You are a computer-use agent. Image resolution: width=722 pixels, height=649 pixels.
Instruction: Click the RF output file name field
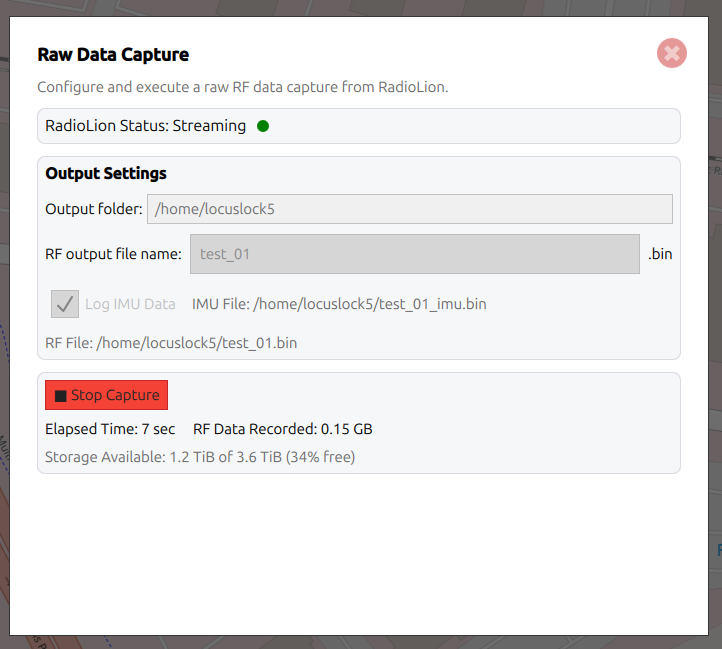(415, 254)
